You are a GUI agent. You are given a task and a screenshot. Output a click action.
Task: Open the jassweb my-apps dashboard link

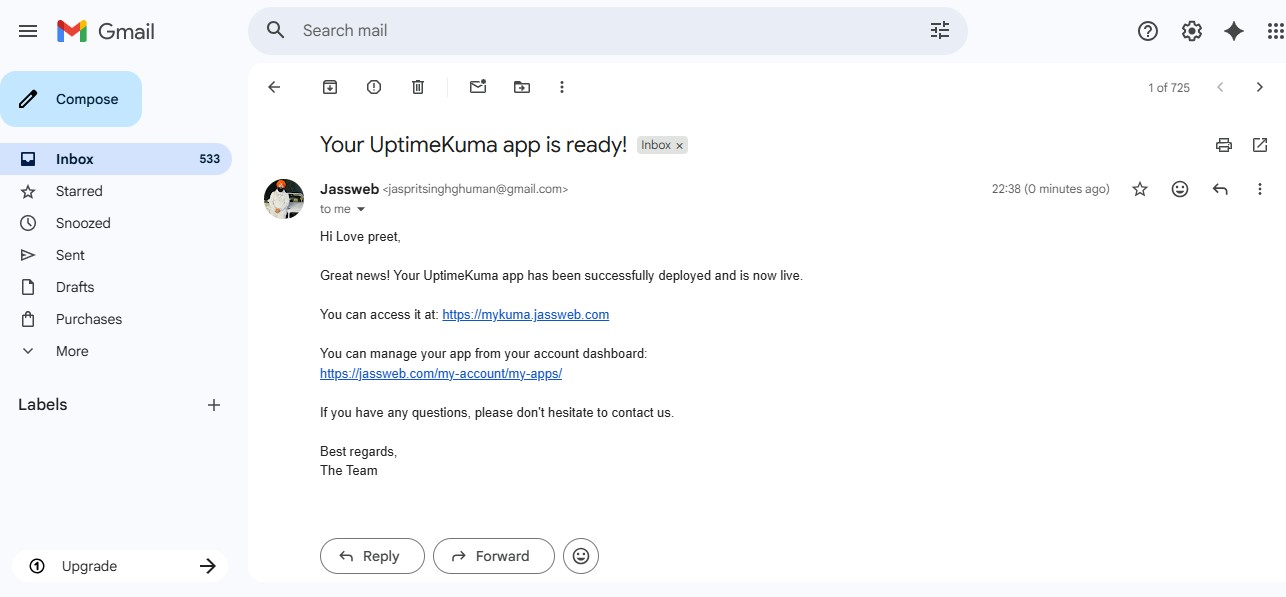tap(441, 373)
